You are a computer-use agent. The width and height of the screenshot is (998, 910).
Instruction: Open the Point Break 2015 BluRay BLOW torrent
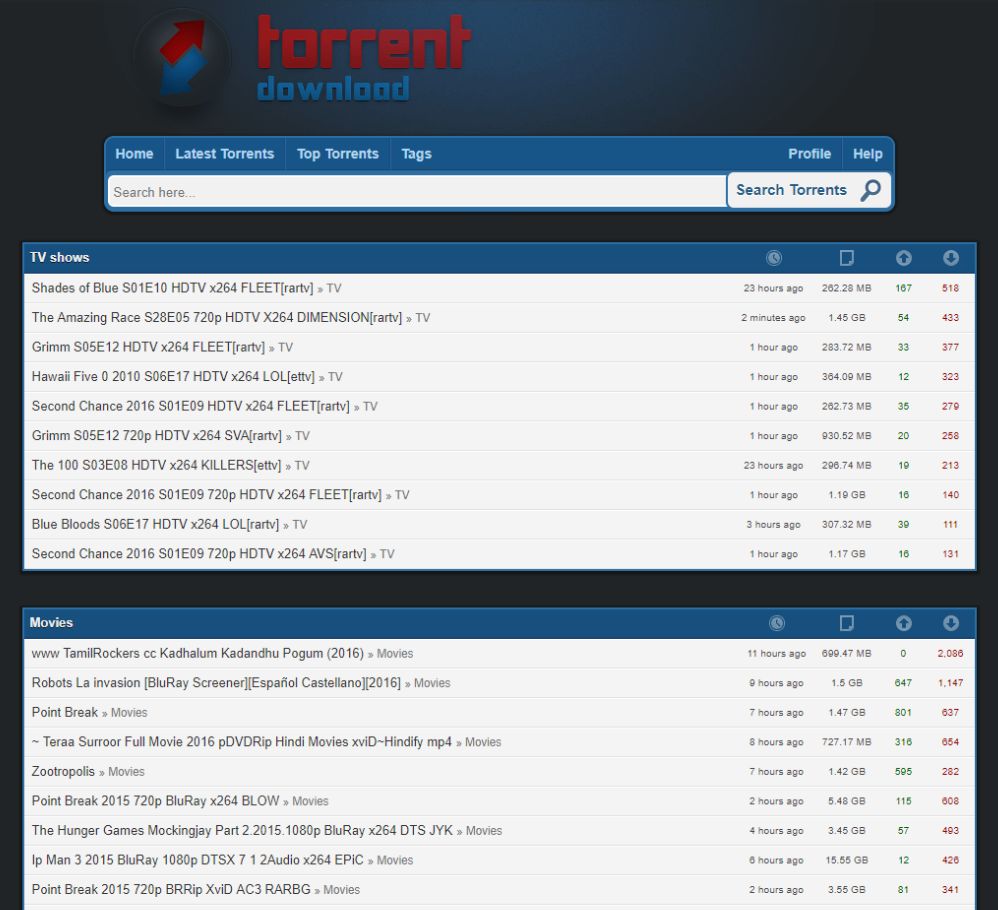click(155, 801)
